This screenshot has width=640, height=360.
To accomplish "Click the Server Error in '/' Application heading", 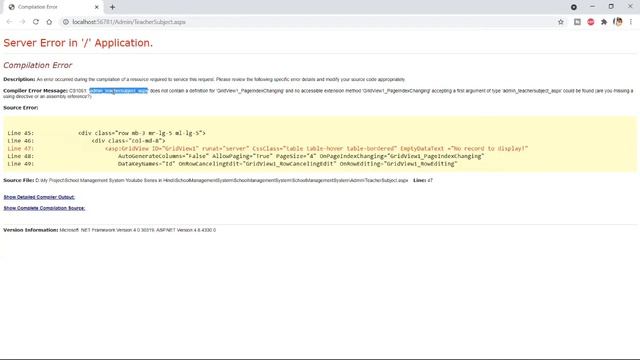I will [78, 43].
